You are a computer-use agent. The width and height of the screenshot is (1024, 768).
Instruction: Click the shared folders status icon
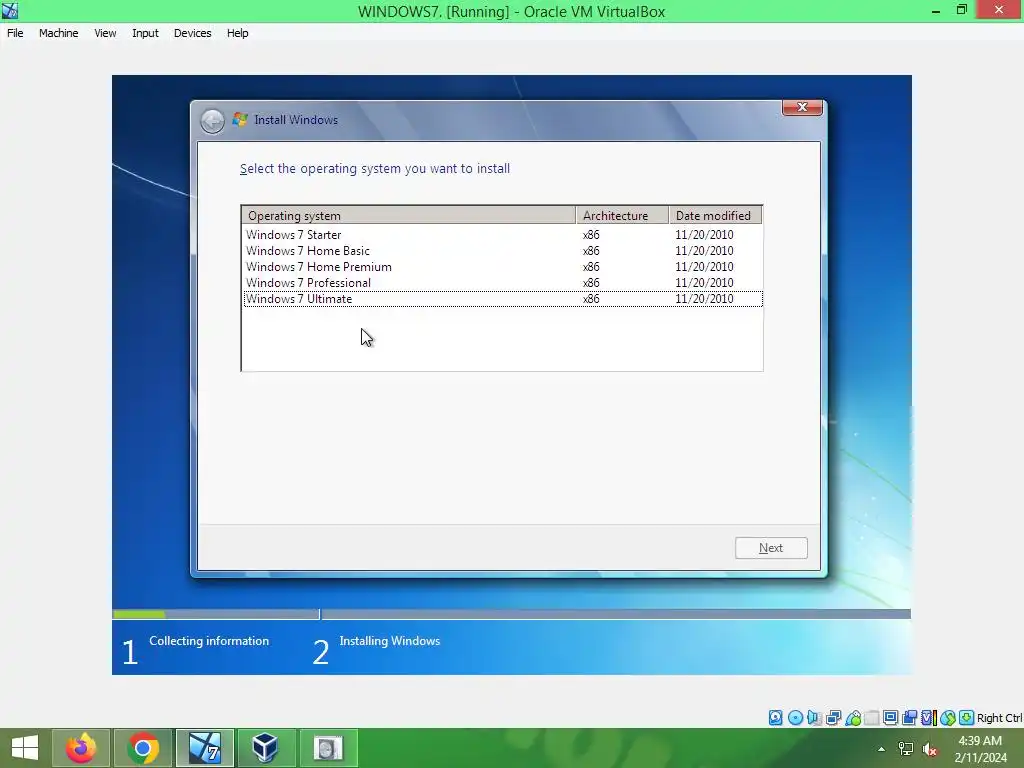coord(872,718)
